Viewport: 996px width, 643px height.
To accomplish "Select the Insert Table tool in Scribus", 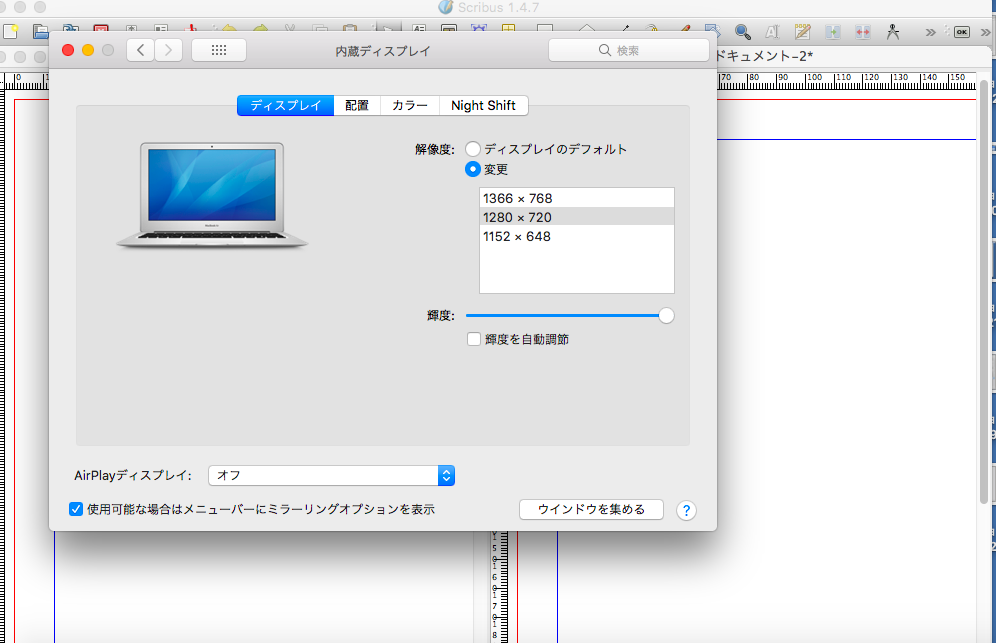I will 508,29.
